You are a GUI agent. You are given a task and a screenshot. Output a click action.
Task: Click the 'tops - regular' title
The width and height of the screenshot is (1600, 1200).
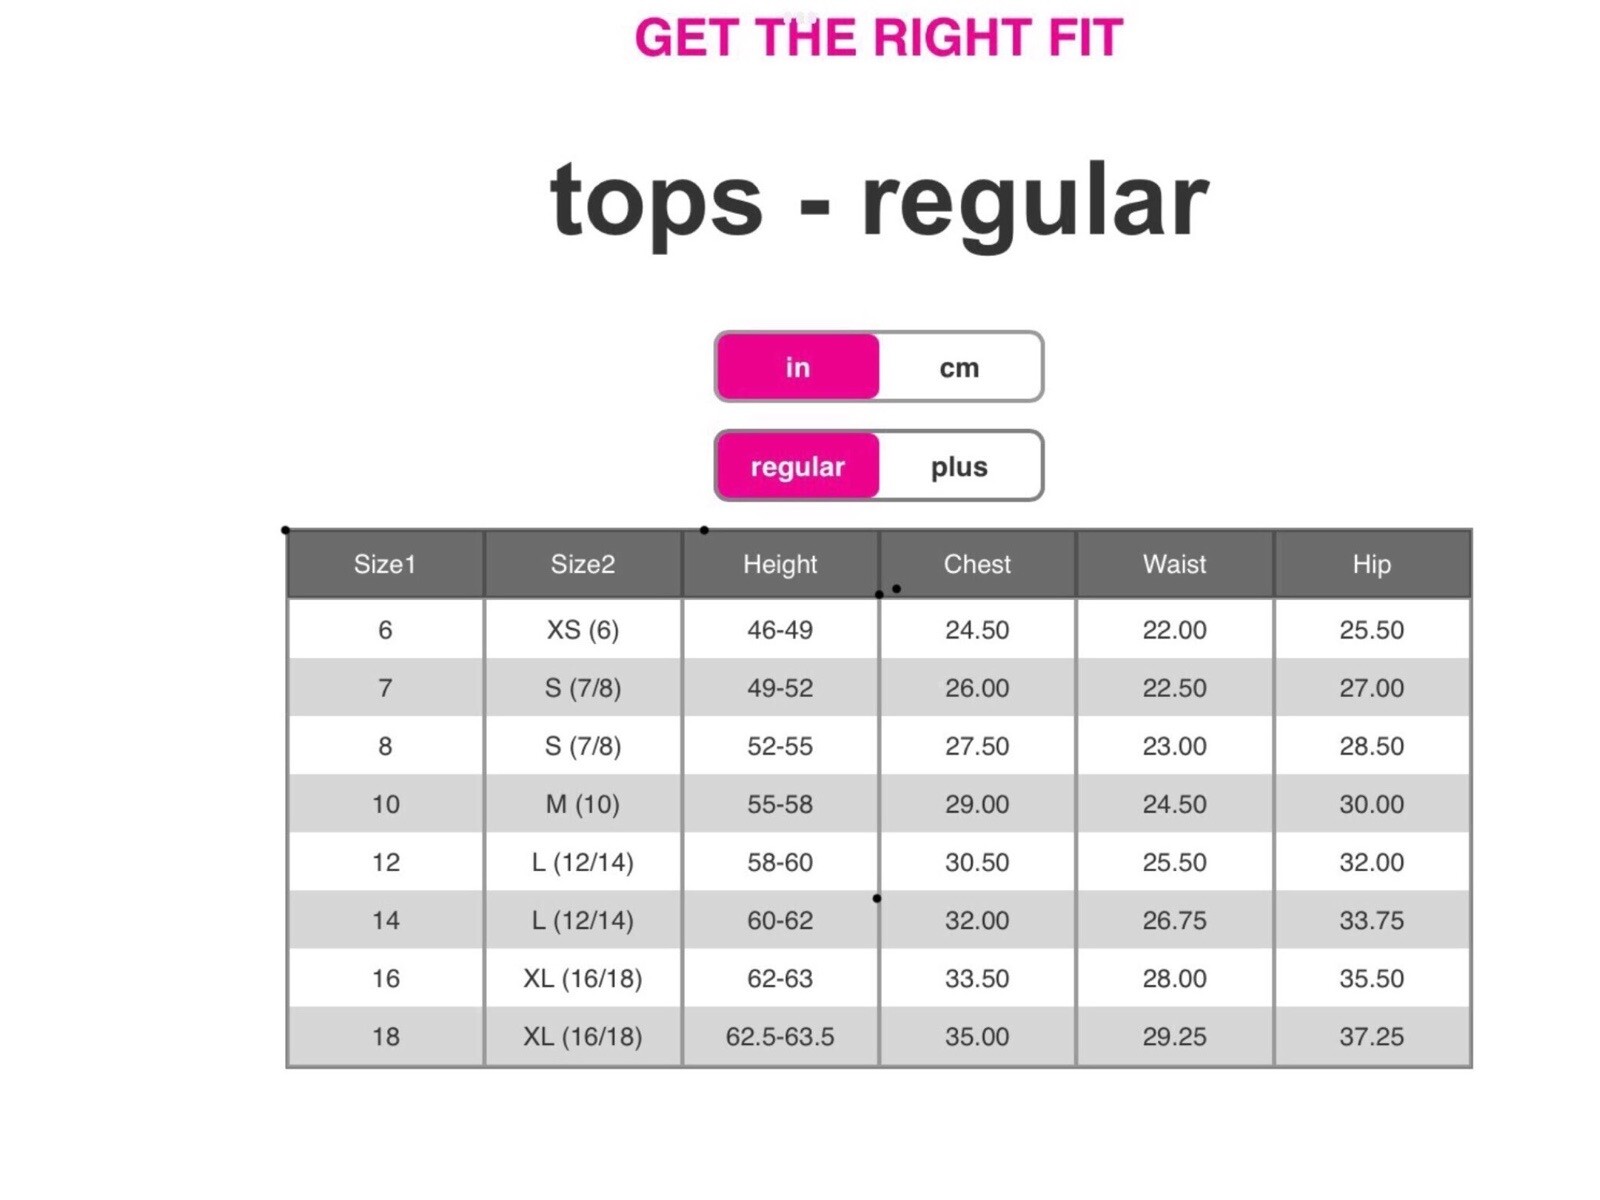(x=879, y=200)
